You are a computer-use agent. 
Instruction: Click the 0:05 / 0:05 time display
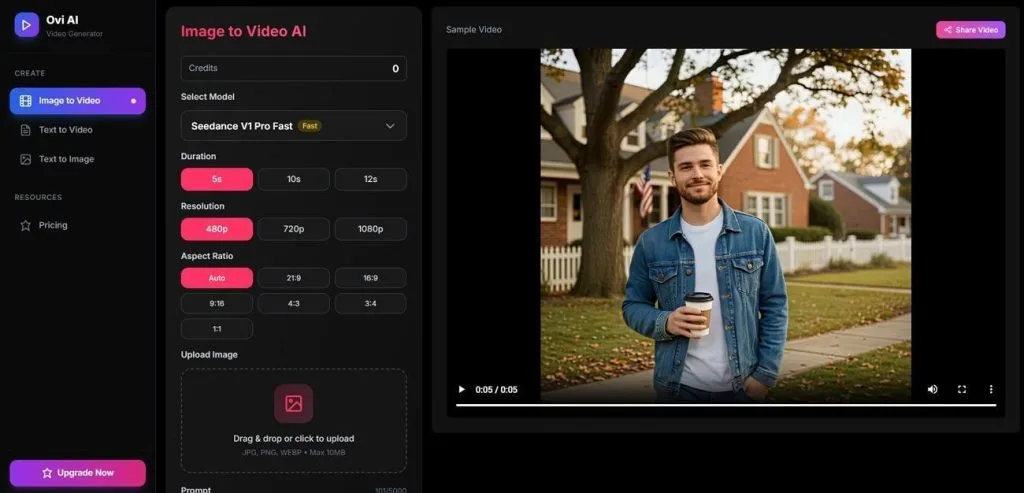tap(496, 390)
